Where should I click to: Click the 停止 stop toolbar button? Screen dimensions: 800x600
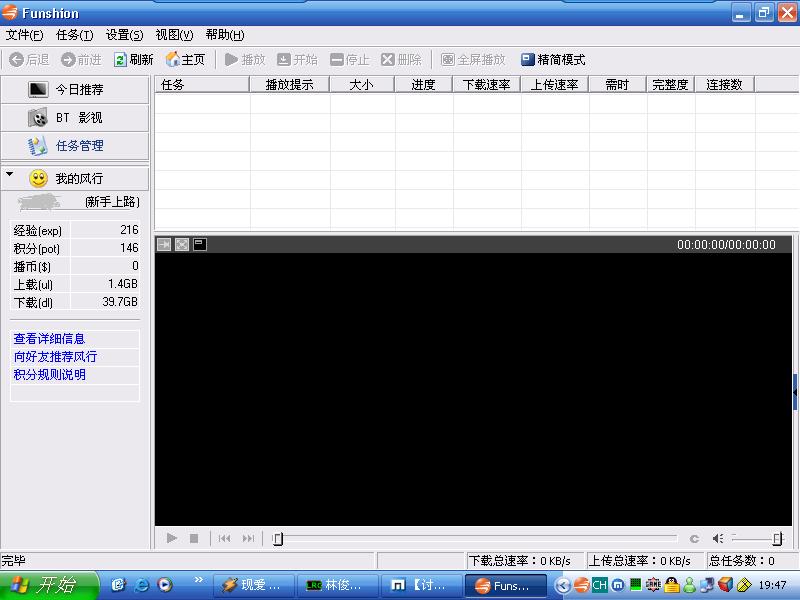click(349, 60)
